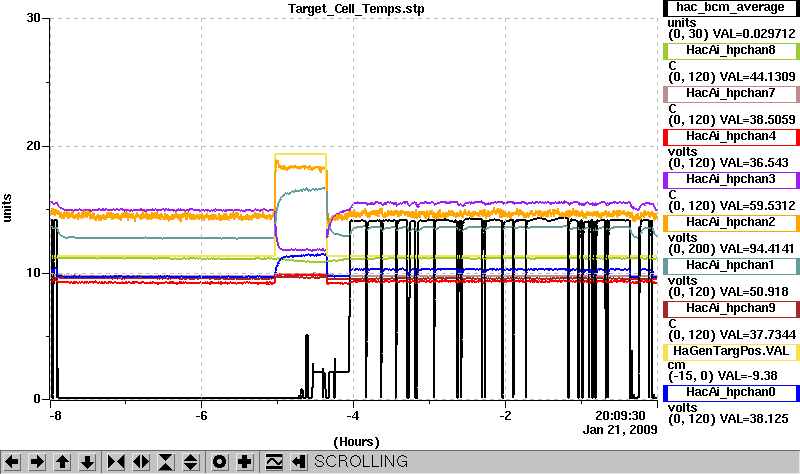Click the VAL=37.7344 readout
Screen dimensions: 800x474
[757, 335]
